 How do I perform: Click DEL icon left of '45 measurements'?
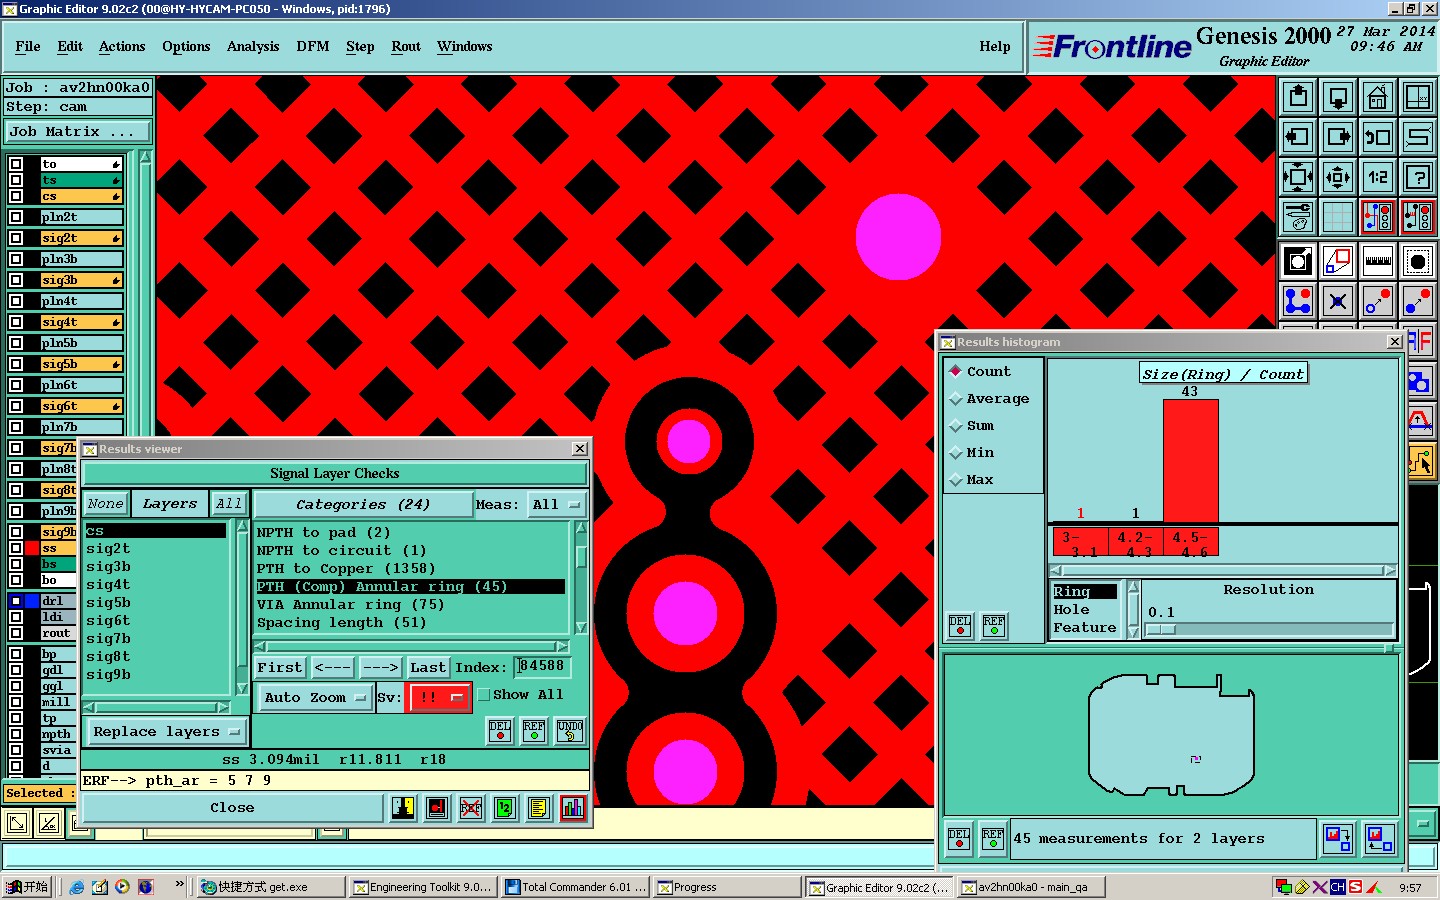(959, 838)
